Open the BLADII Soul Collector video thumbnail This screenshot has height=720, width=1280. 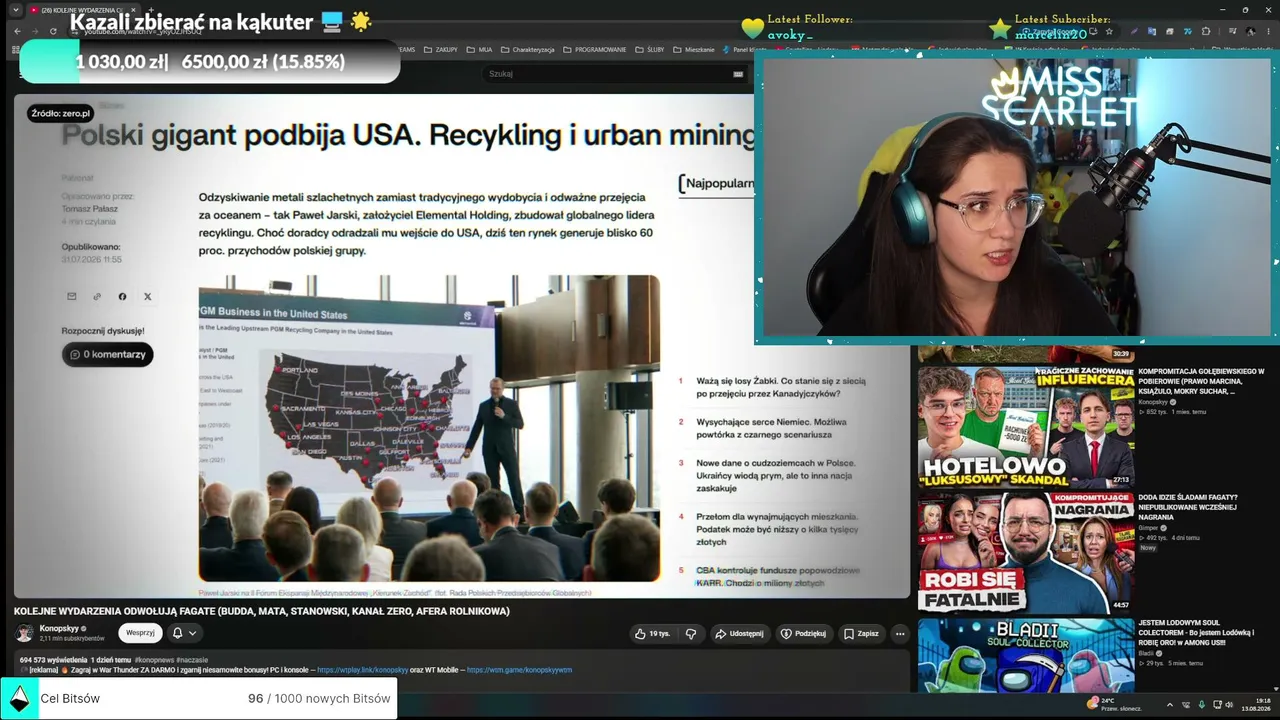(x=1026, y=655)
